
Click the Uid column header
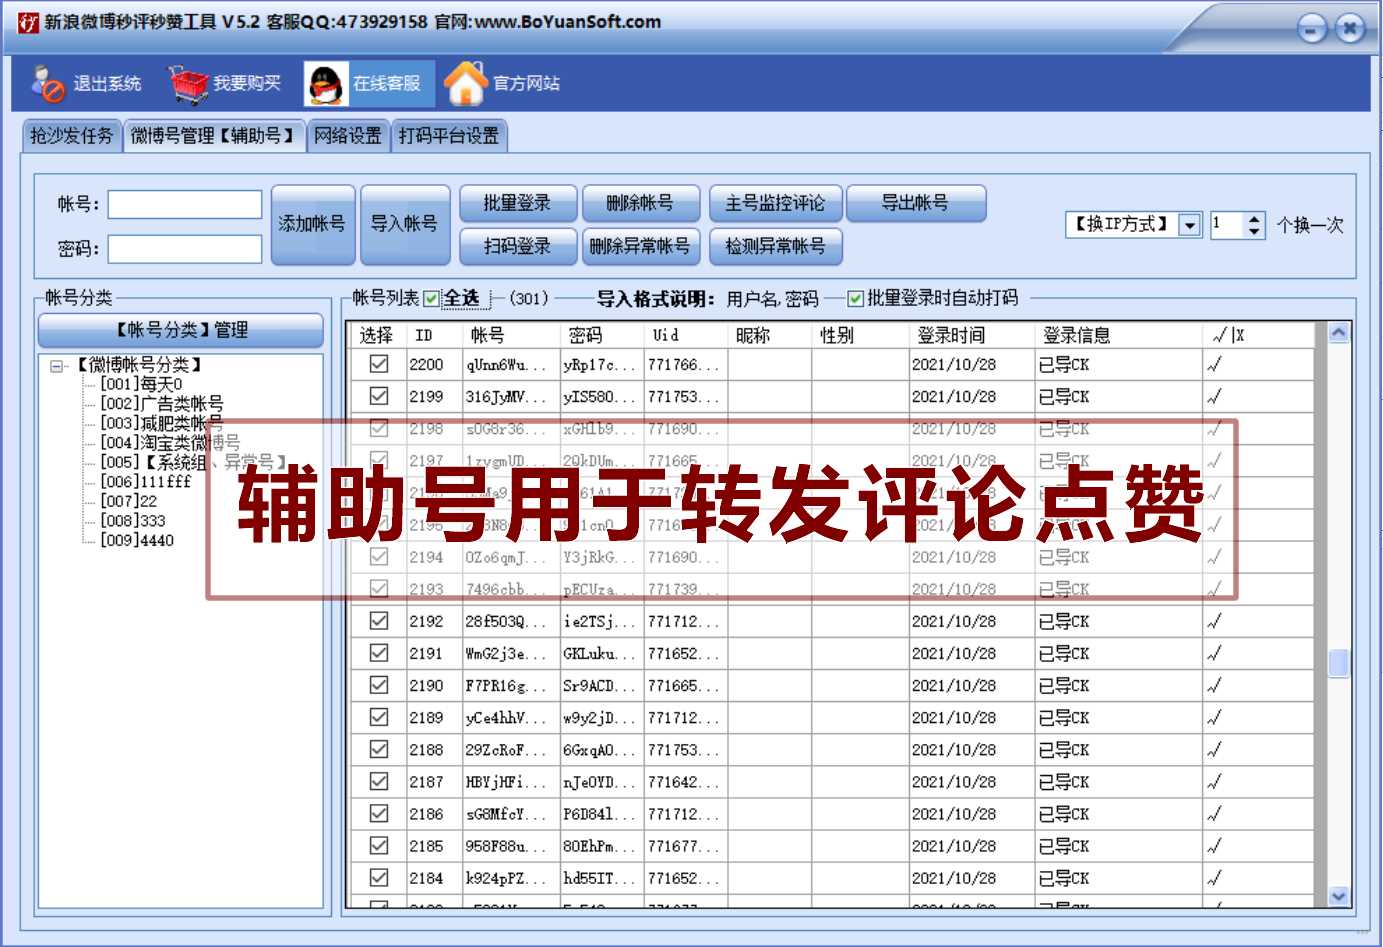(x=686, y=335)
